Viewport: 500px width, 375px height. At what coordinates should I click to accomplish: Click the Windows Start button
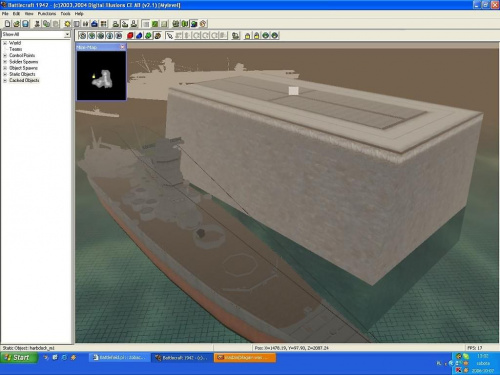(19, 358)
